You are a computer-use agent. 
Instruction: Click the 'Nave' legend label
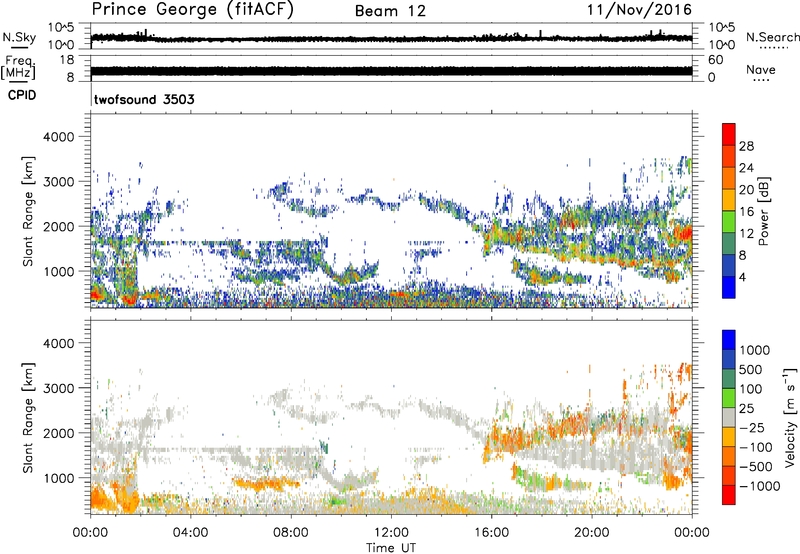click(x=761, y=69)
